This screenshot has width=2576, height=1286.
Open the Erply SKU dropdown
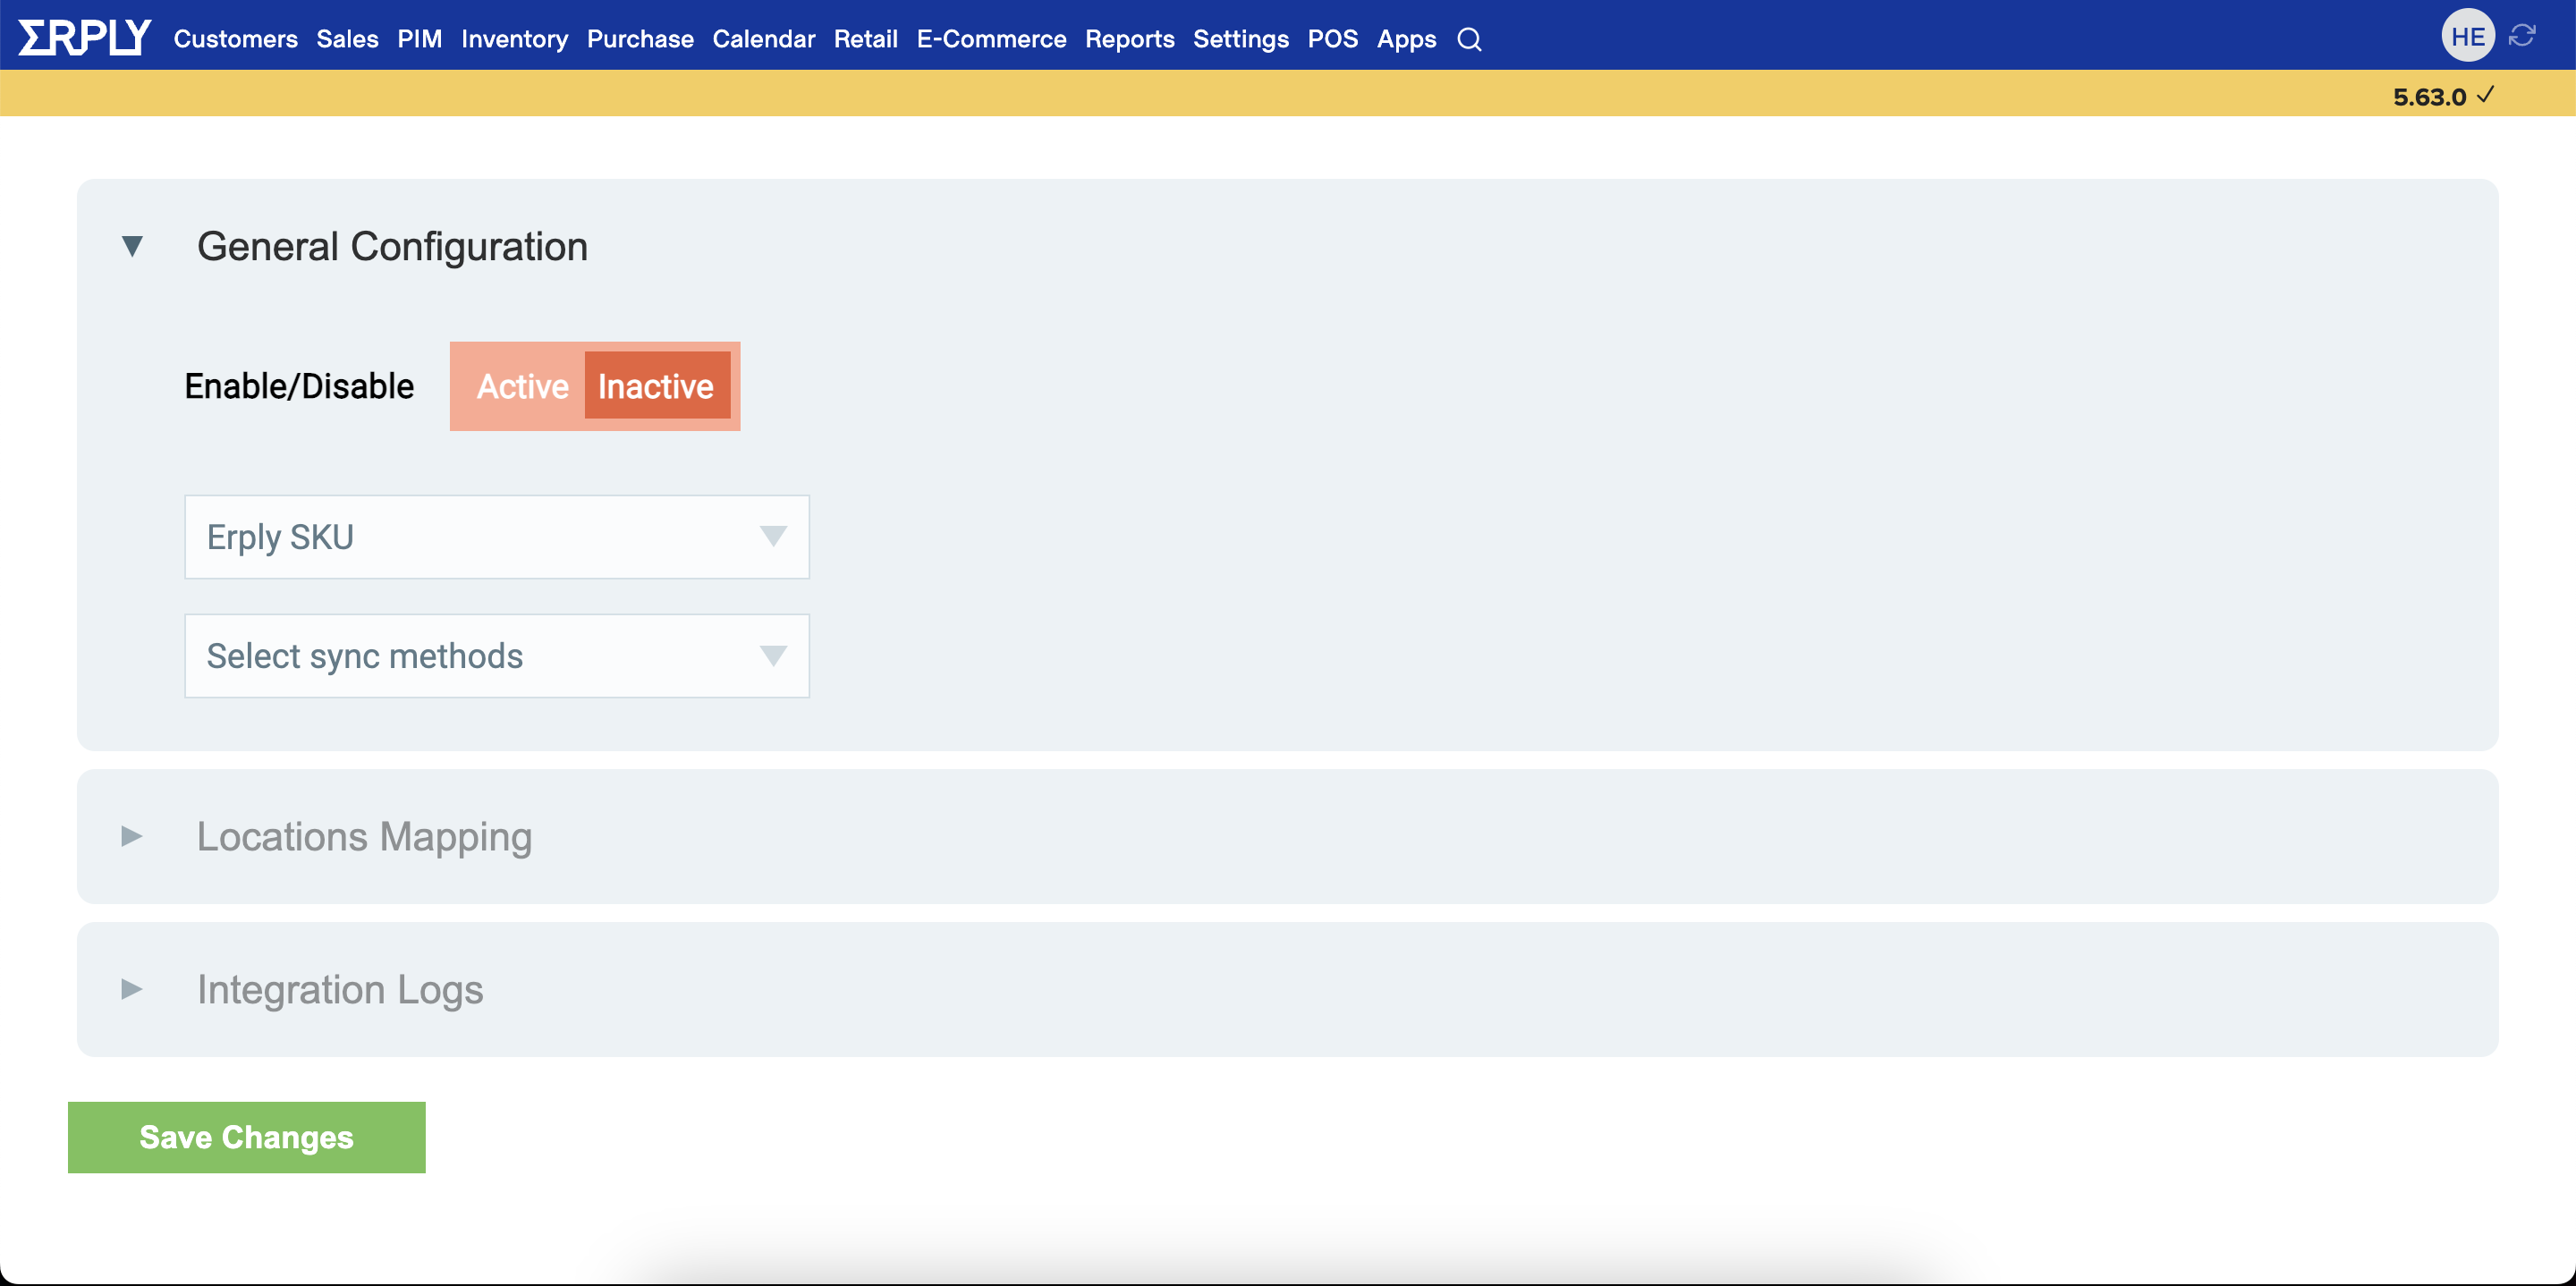tap(496, 537)
